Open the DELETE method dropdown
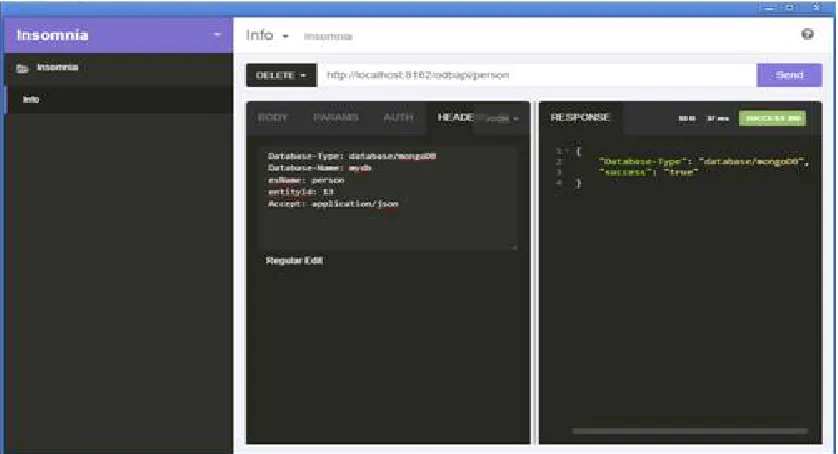Viewport: 838px width, 454px height. coord(281,75)
